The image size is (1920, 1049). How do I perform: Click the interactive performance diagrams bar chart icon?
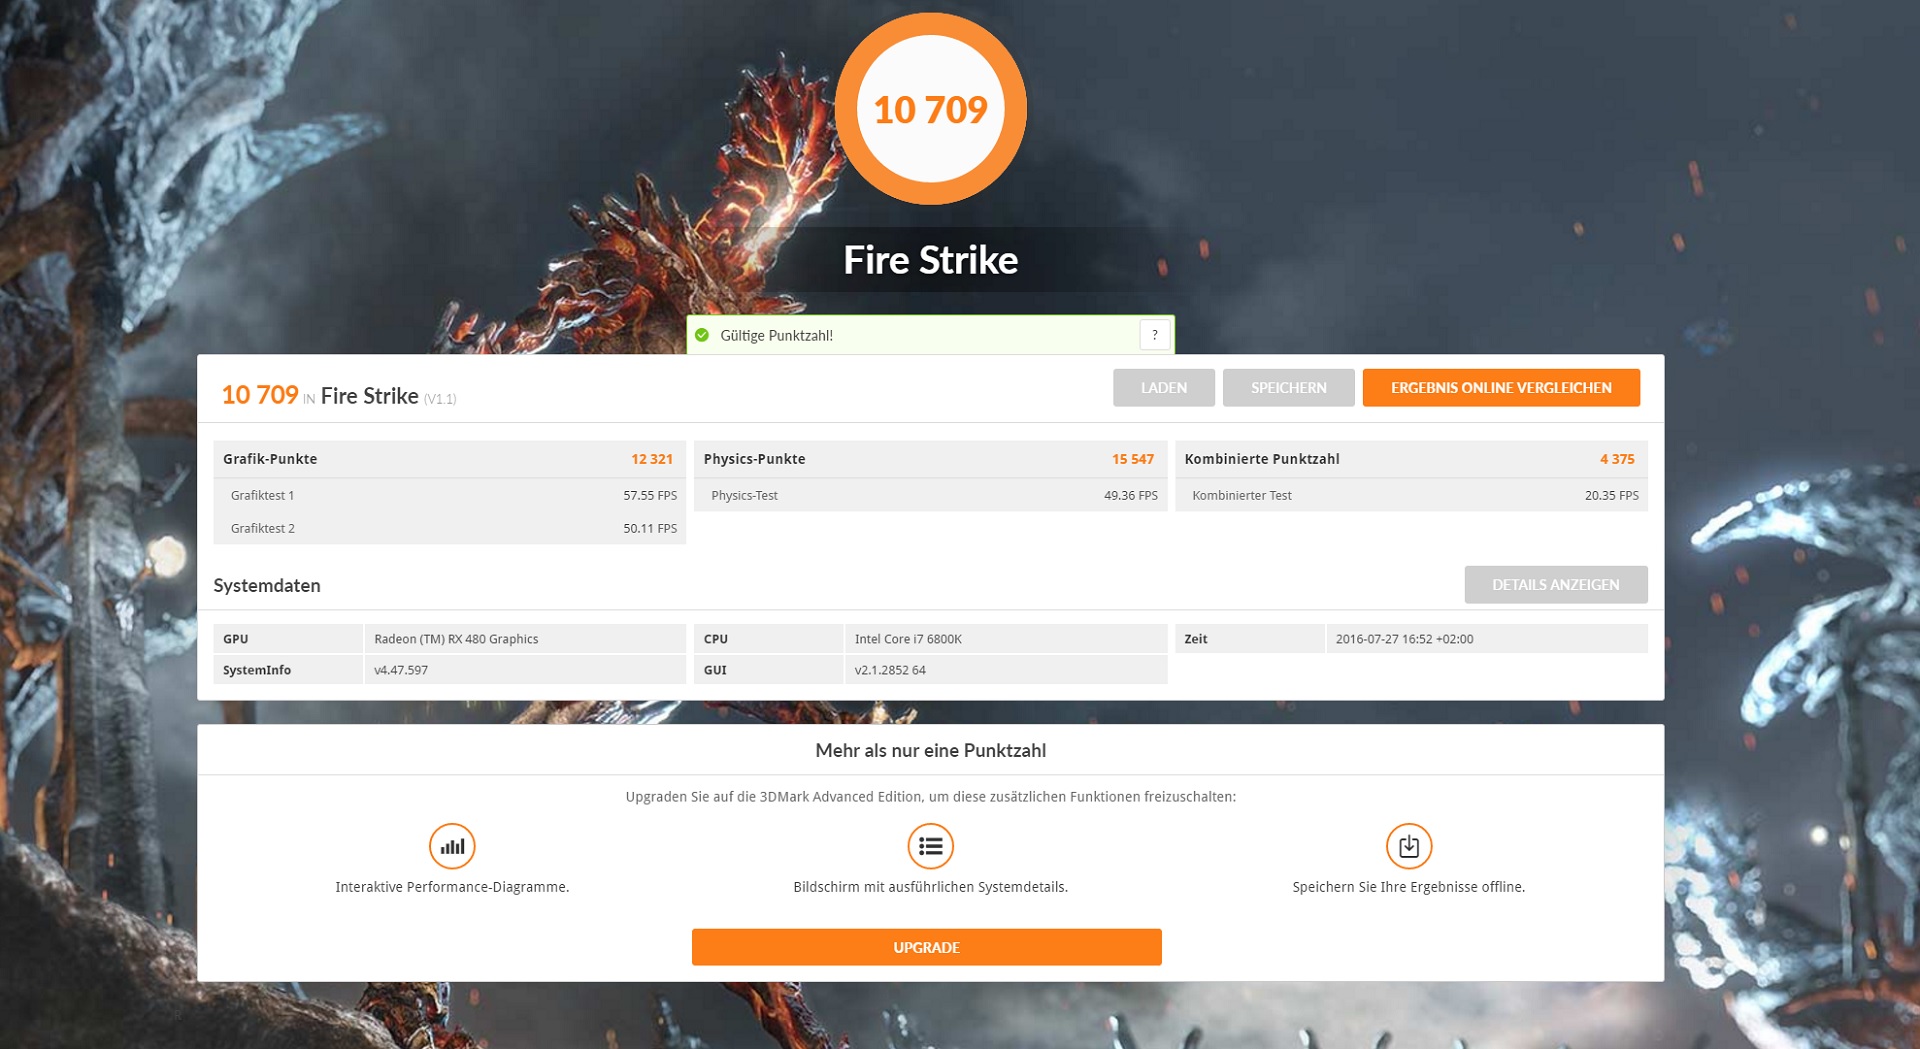pyautogui.click(x=452, y=846)
